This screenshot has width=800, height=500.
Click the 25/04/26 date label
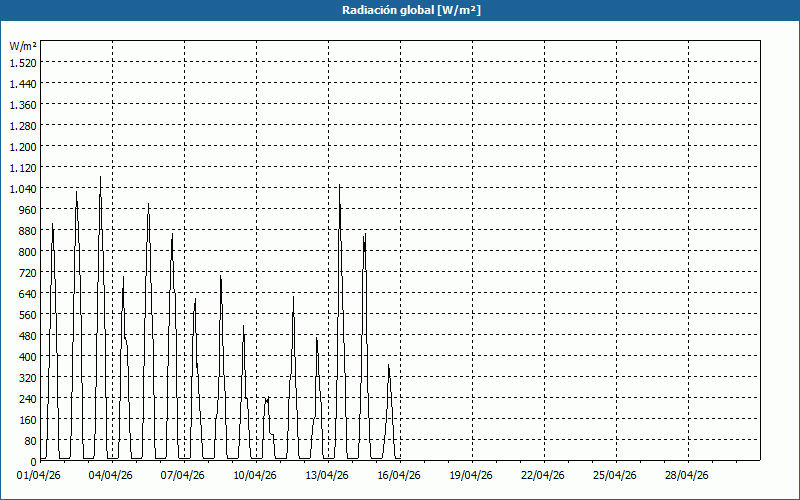(615, 475)
